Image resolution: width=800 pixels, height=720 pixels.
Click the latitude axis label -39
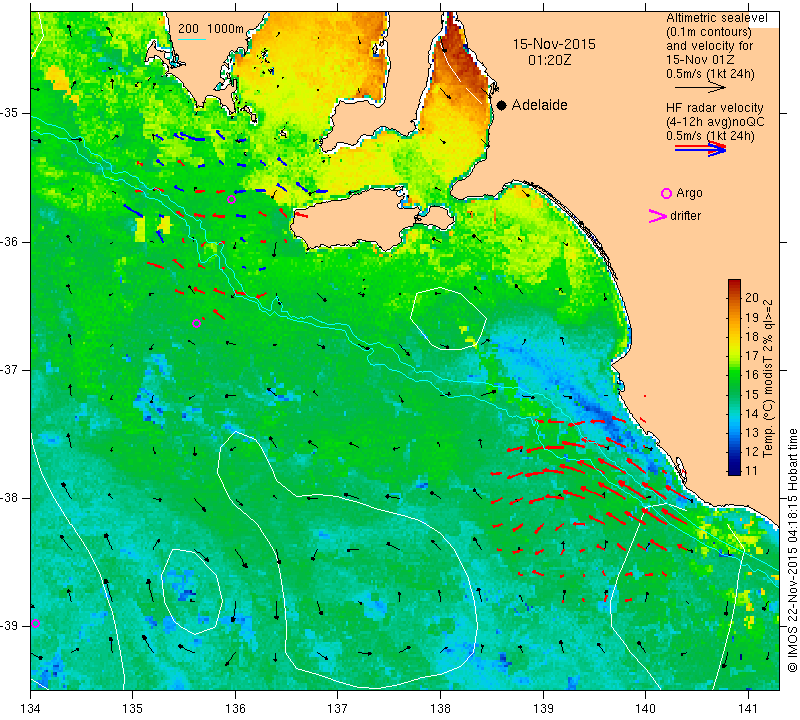(9, 626)
